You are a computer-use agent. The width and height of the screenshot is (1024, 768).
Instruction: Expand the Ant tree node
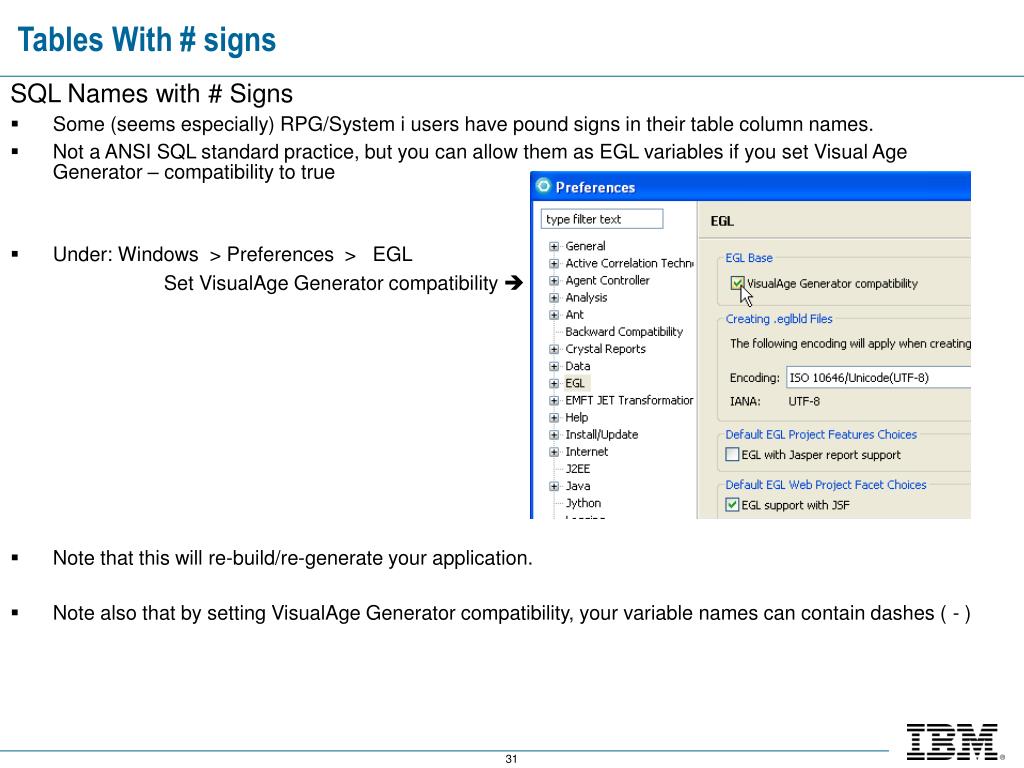pyautogui.click(x=554, y=315)
